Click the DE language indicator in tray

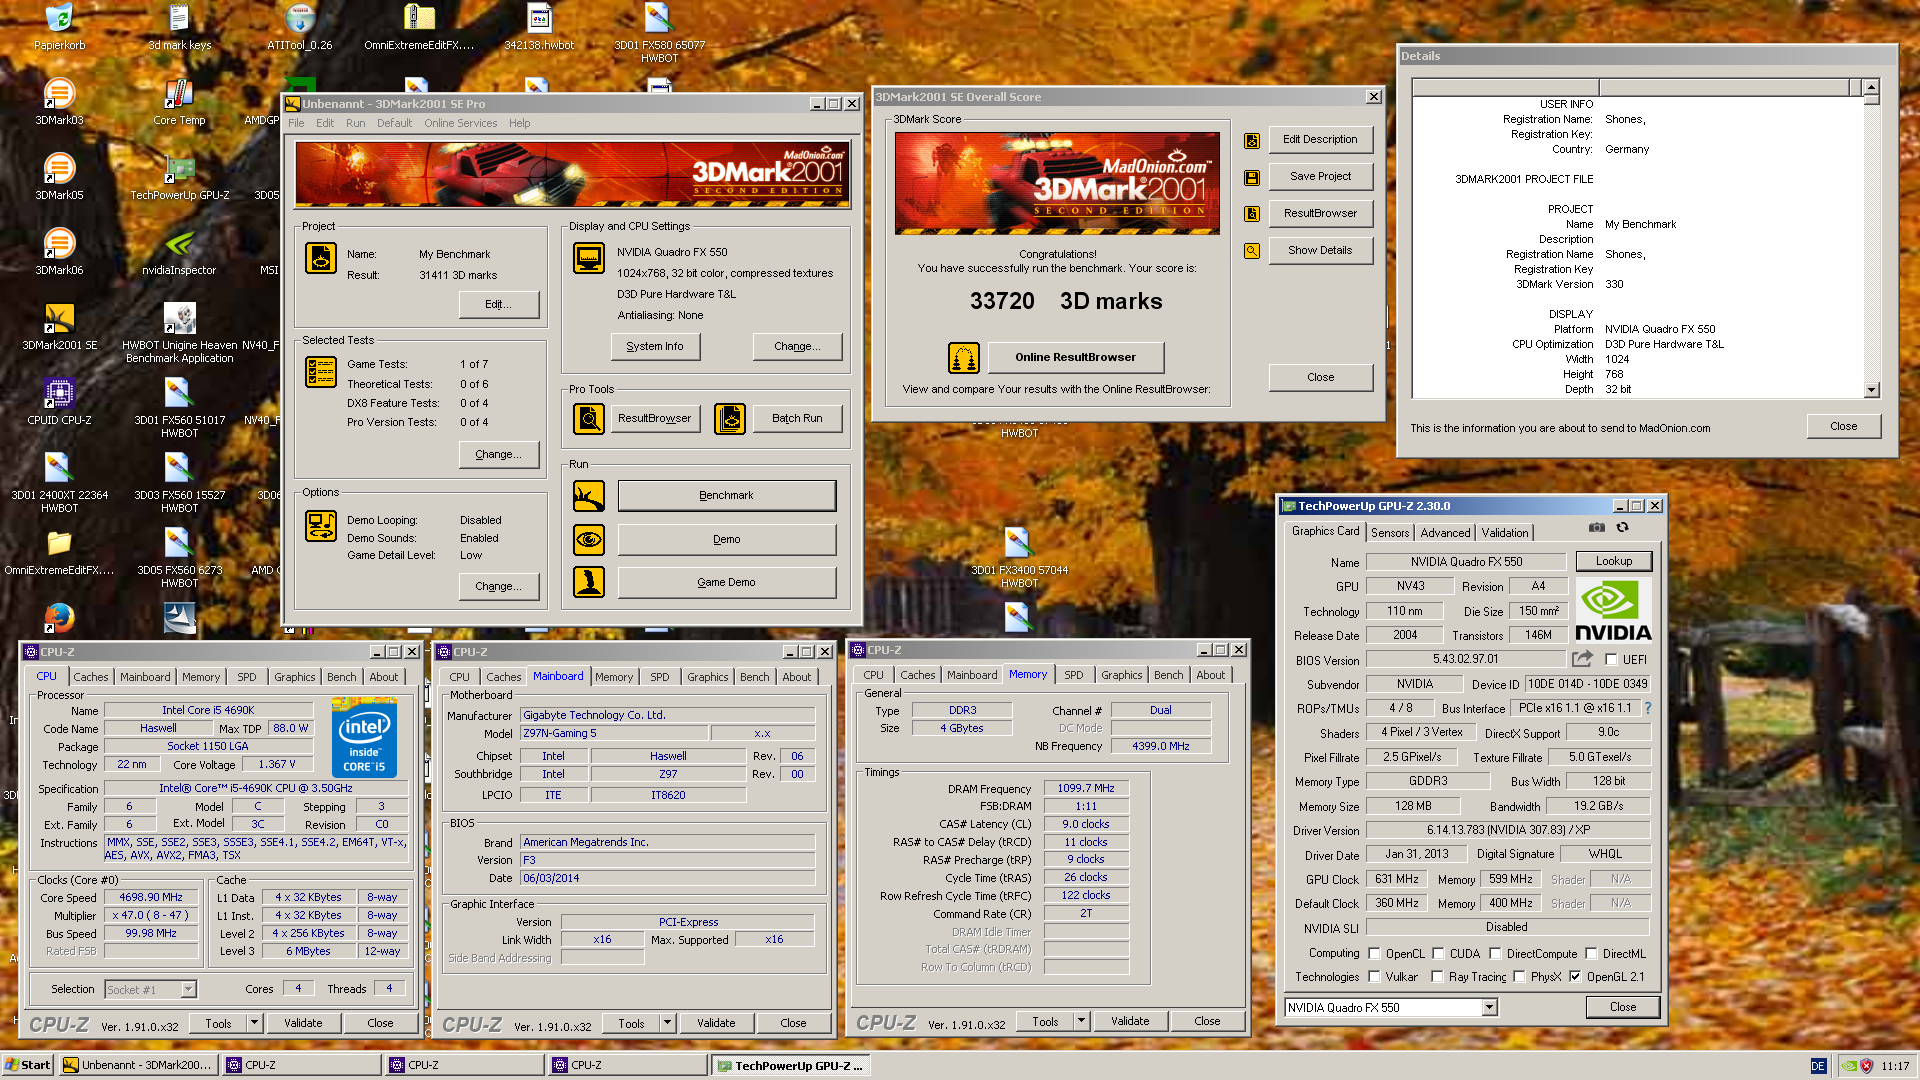pyautogui.click(x=1817, y=1066)
